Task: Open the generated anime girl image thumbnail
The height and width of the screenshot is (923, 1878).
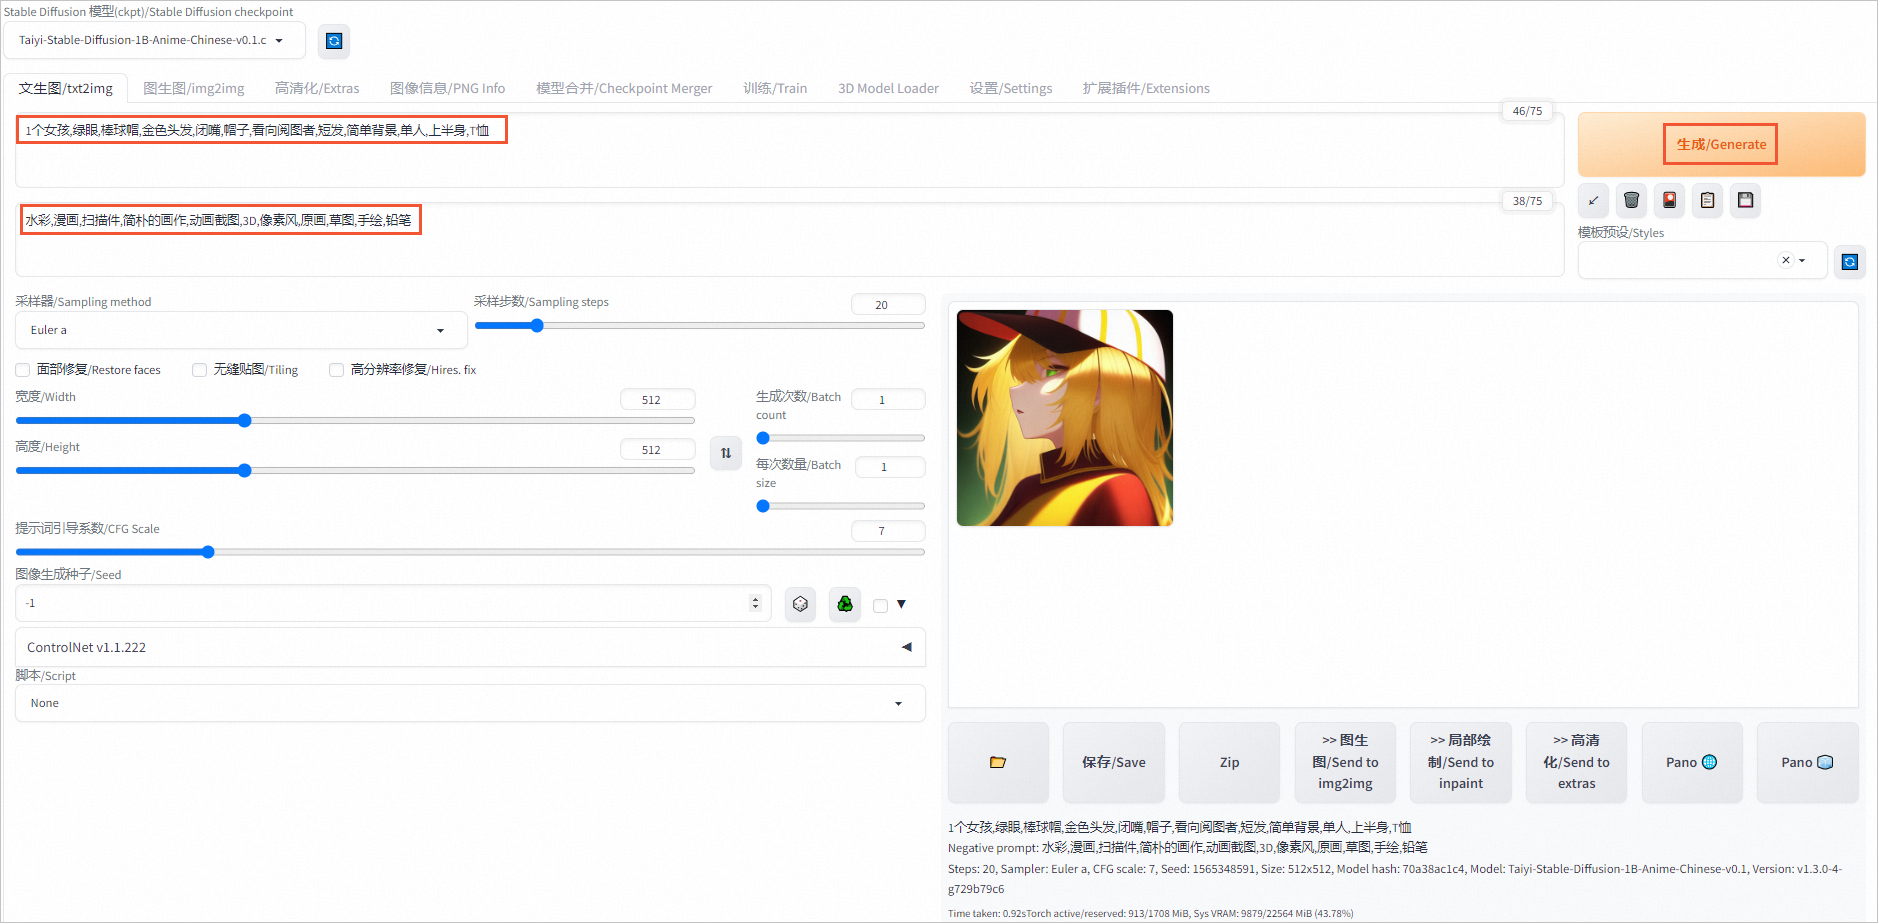Action: pos(1065,418)
